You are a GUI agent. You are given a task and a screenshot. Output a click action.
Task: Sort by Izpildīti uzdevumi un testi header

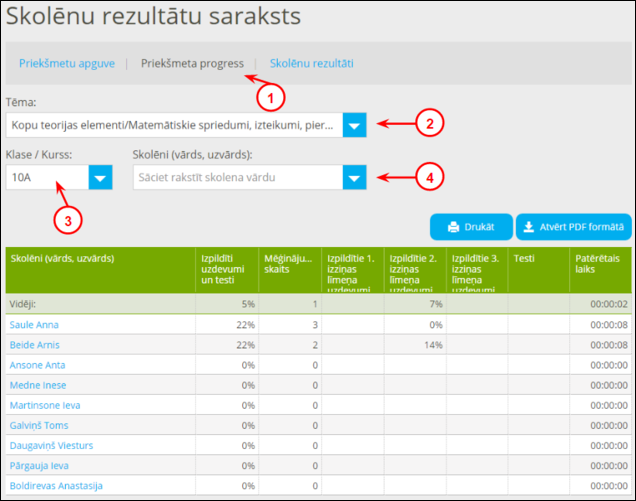(227, 270)
